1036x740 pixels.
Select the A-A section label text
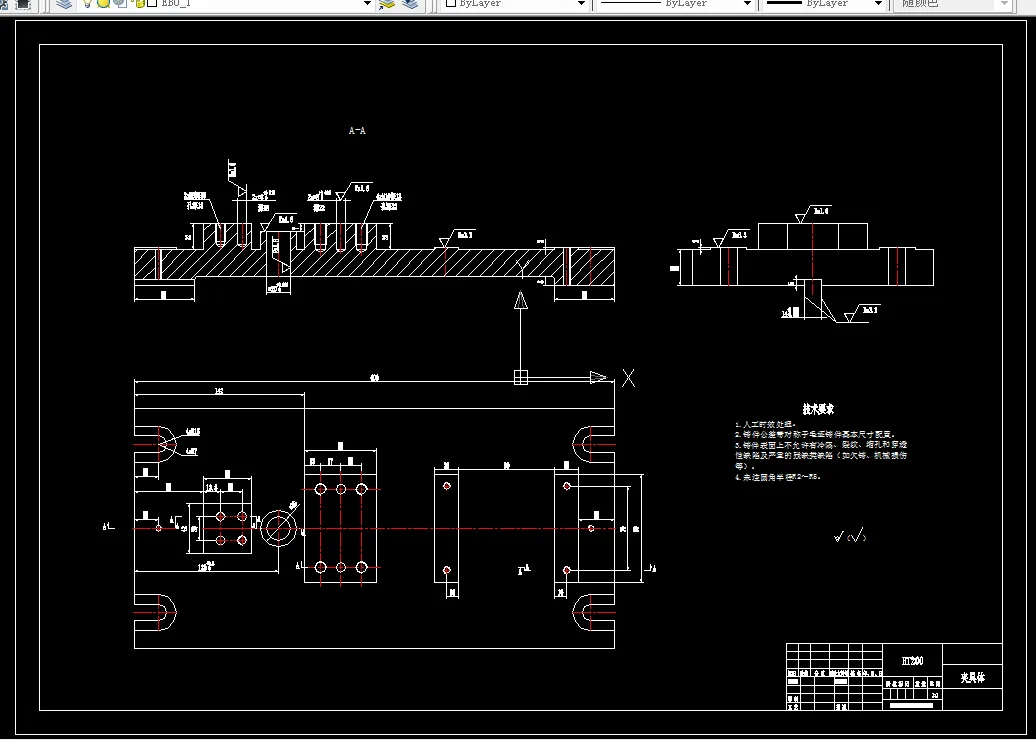357,131
